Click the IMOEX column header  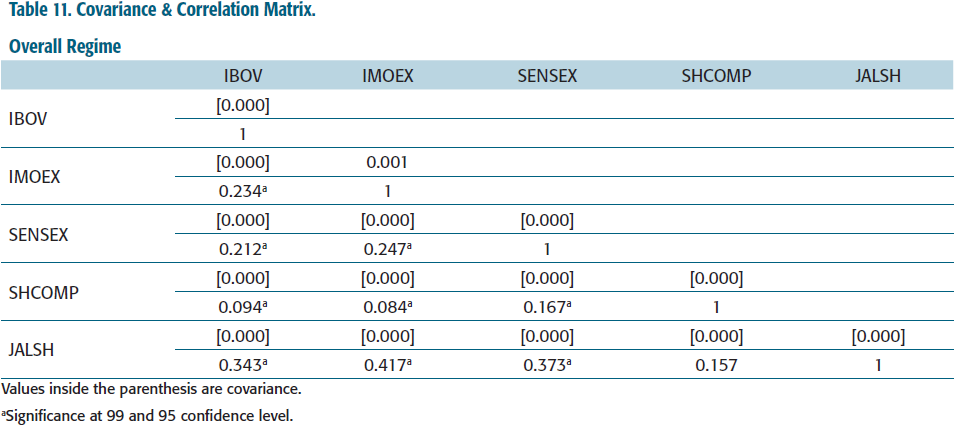click(388, 76)
